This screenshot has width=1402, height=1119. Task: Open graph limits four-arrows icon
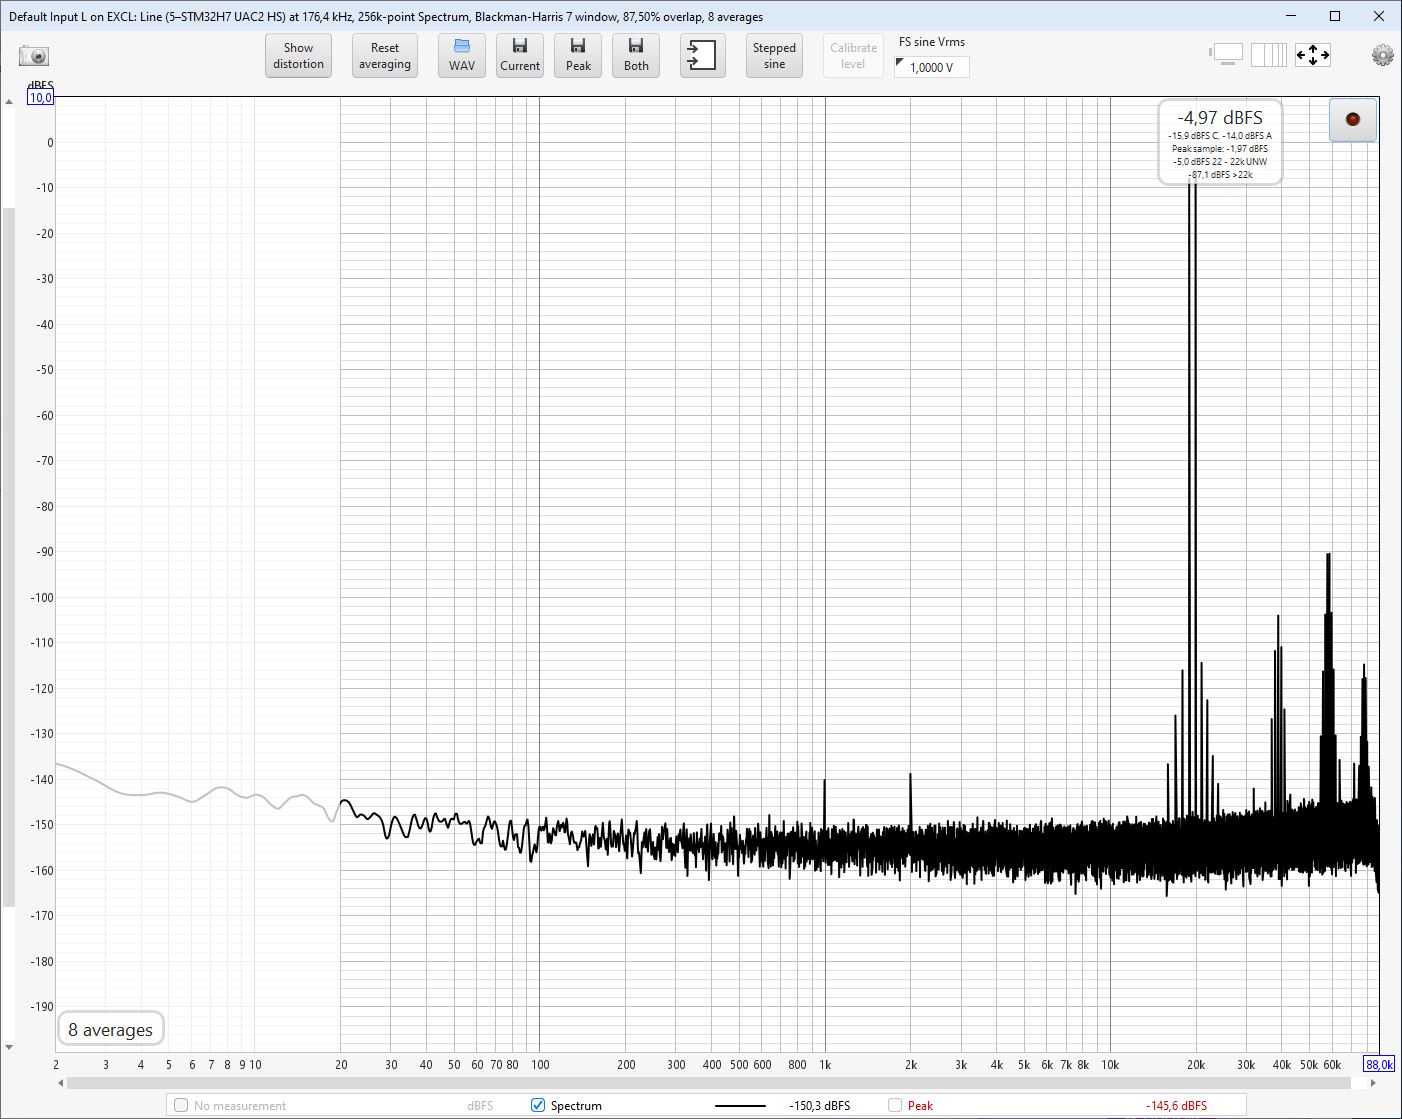pyautogui.click(x=1312, y=55)
